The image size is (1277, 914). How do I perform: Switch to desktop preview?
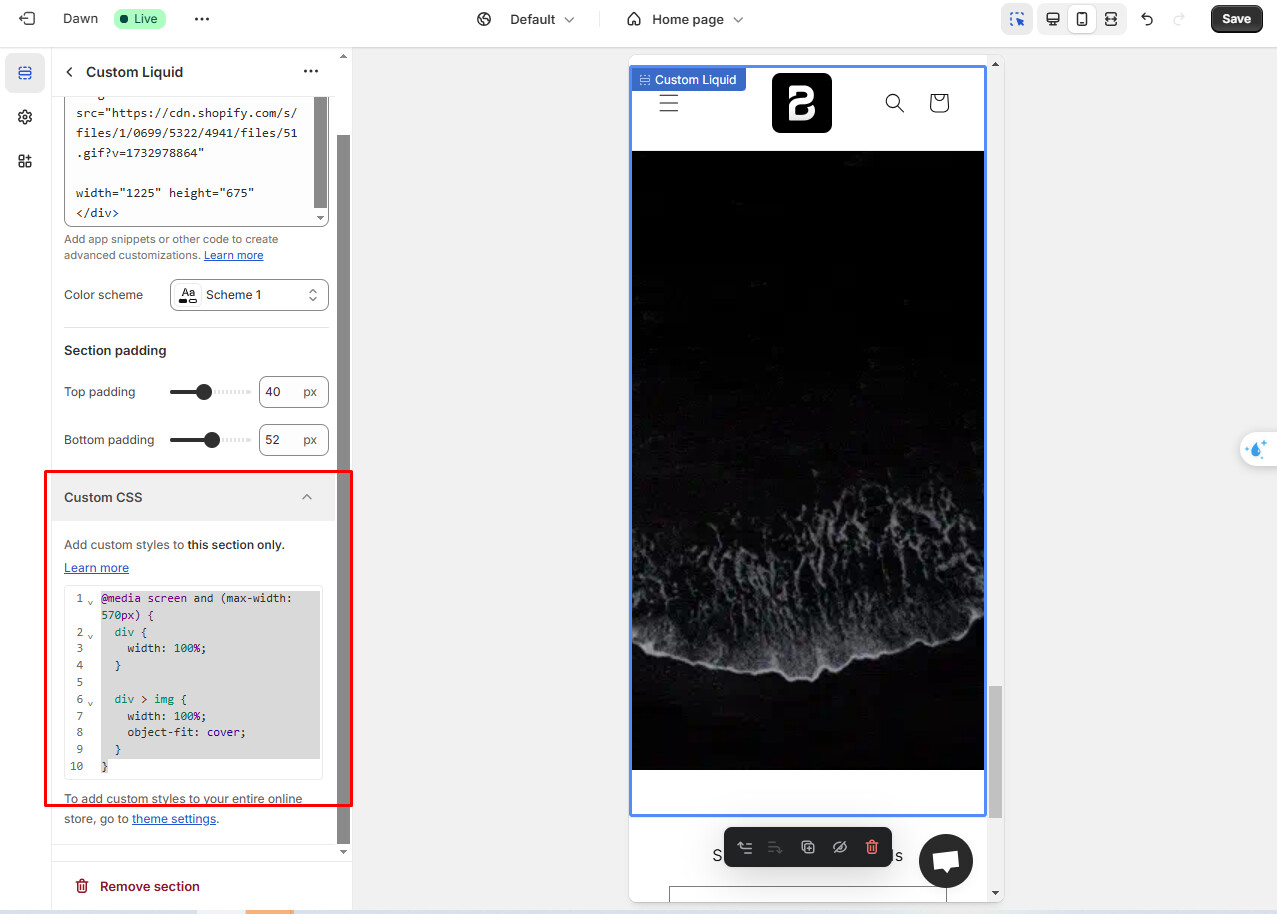(x=1053, y=19)
